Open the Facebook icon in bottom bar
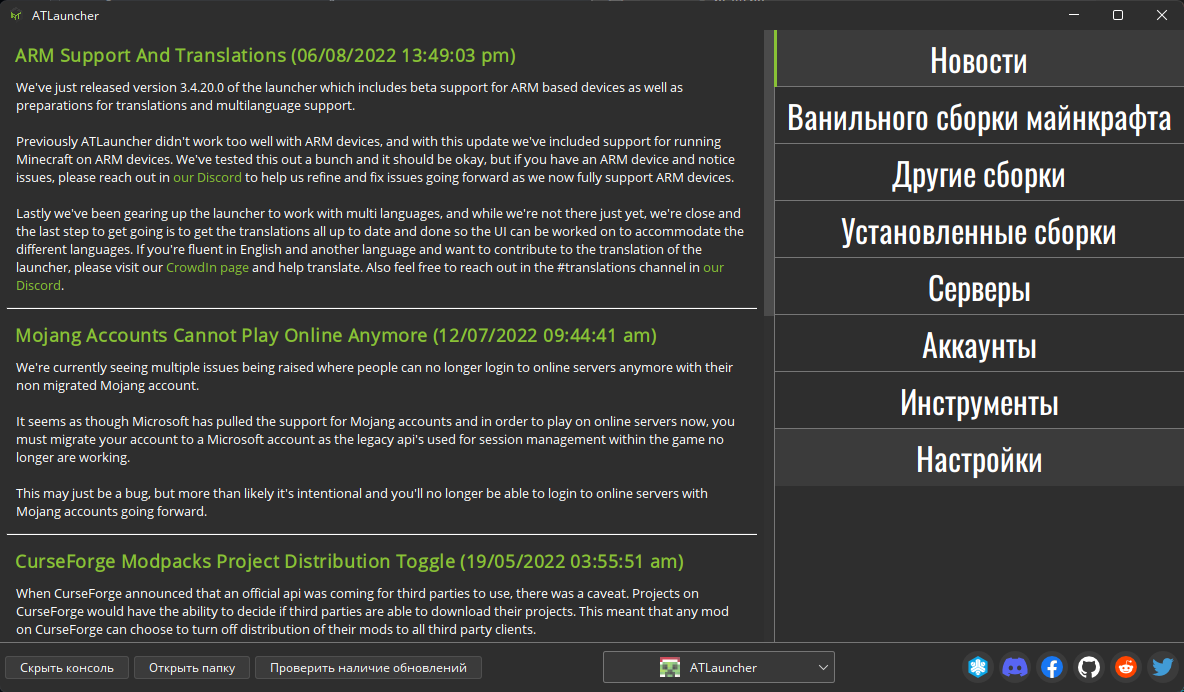 coord(1051,667)
